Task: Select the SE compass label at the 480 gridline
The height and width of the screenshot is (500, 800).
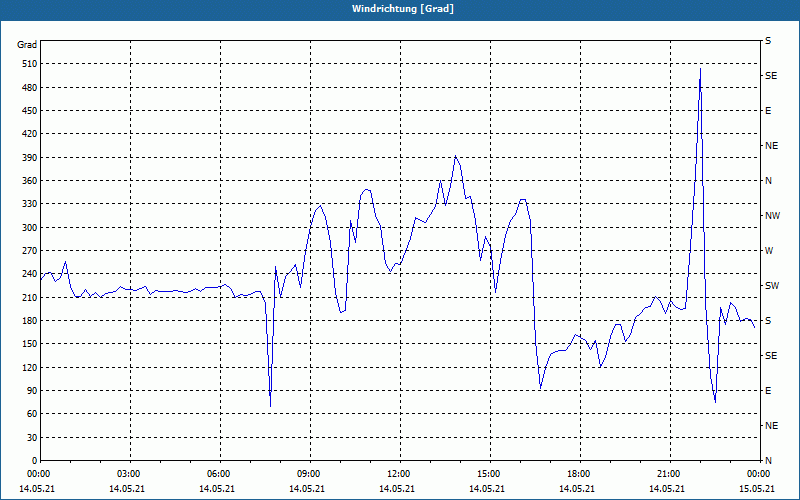Action: 771,76
